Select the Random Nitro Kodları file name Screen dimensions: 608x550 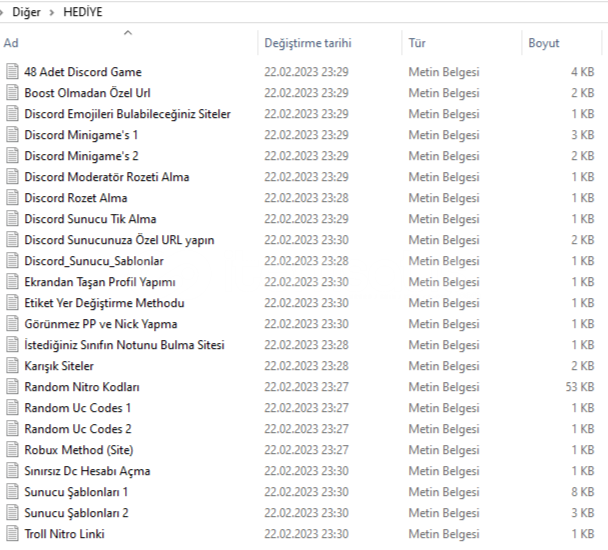tap(82, 387)
